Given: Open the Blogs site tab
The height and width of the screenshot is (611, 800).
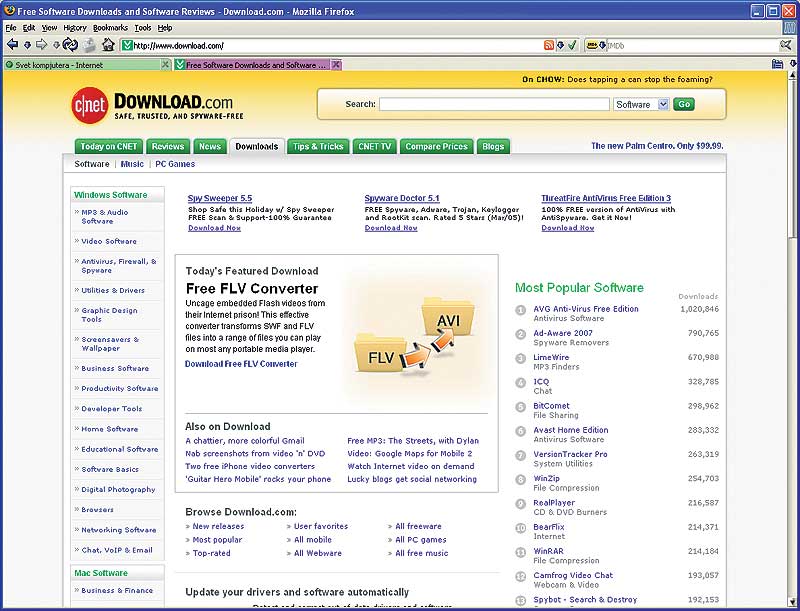Looking at the screenshot, I should click(x=493, y=146).
